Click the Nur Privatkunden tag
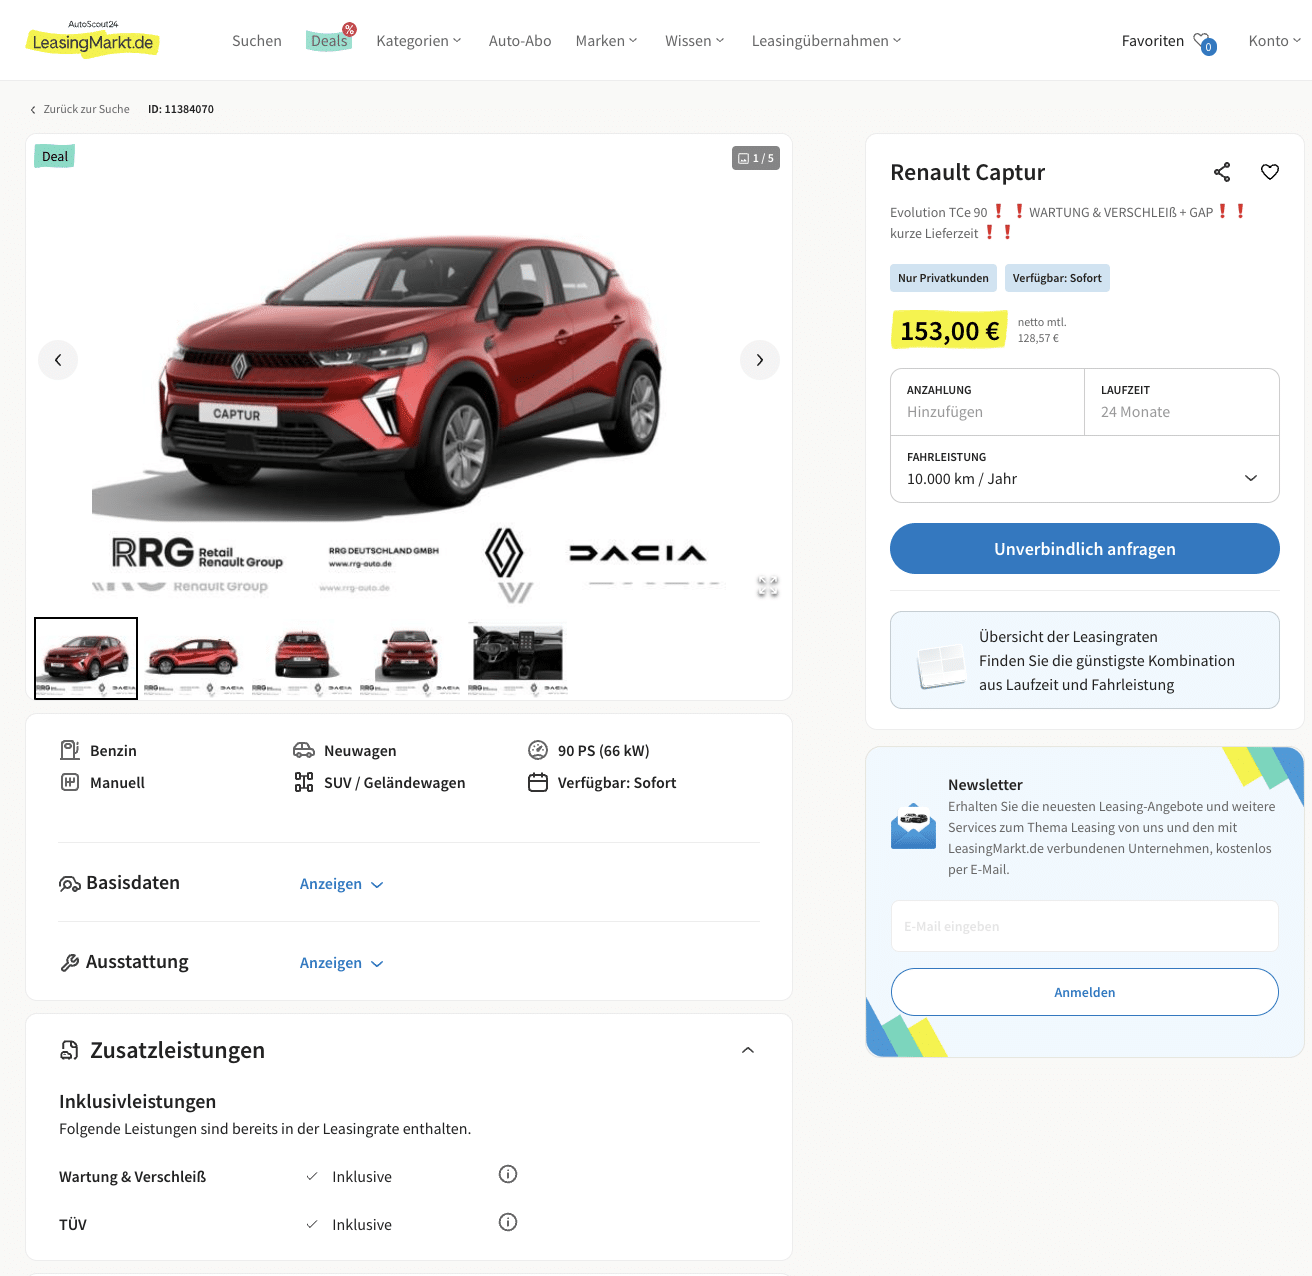Viewport: 1312px width, 1276px height. 943,278
